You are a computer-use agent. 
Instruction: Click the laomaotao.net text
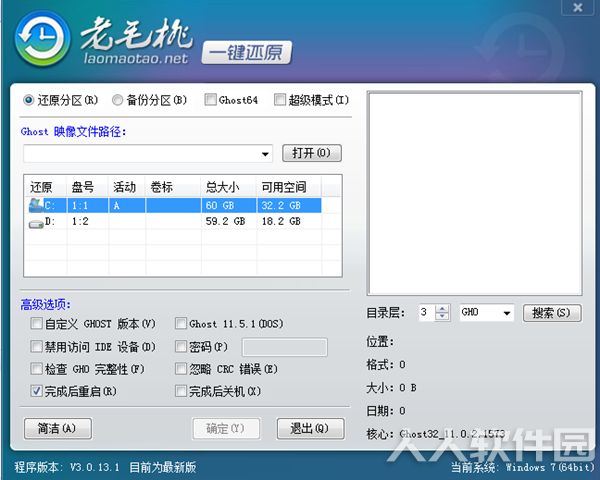click(x=135, y=58)
